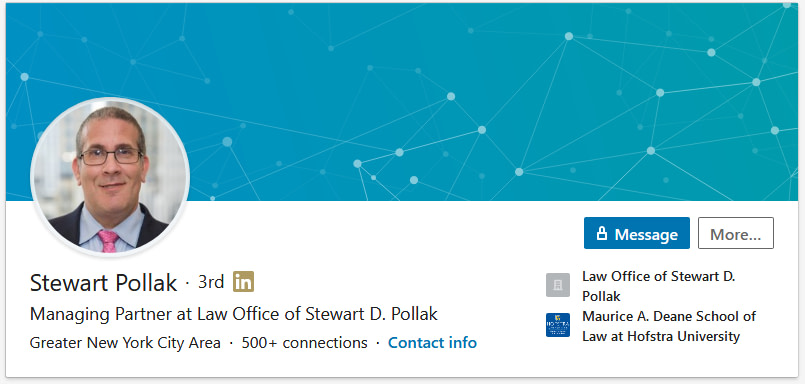
Task: Open the Contact info link
Action: point(432,342)
